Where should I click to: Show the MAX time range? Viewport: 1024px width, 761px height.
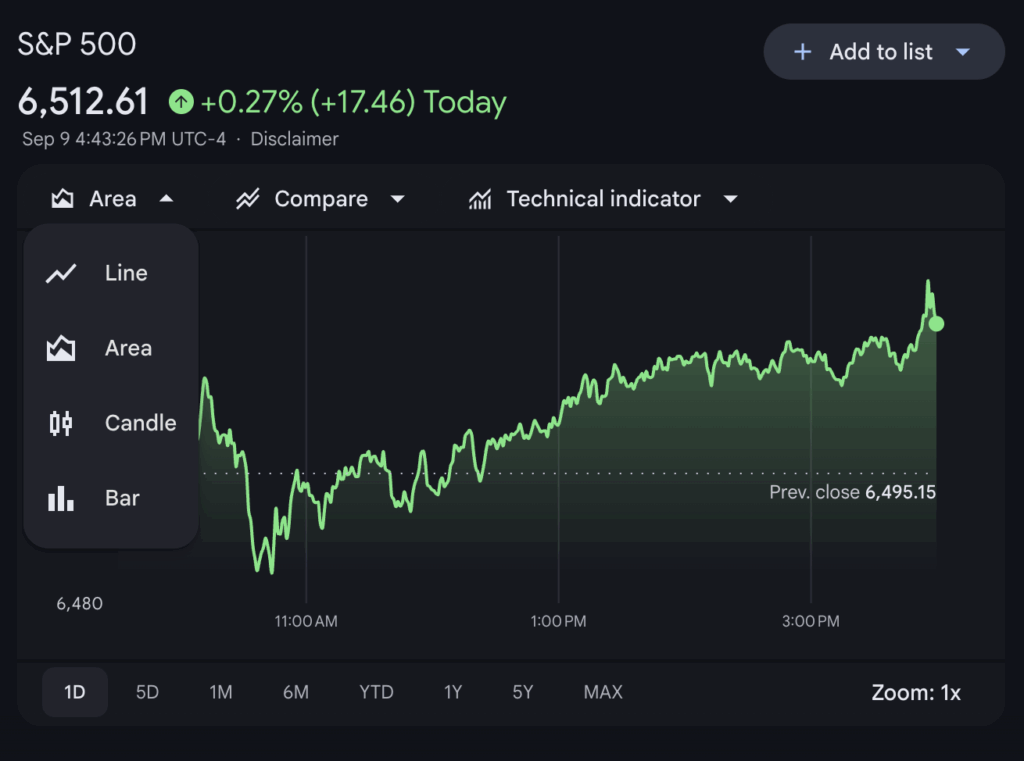(x=603, y=692)
